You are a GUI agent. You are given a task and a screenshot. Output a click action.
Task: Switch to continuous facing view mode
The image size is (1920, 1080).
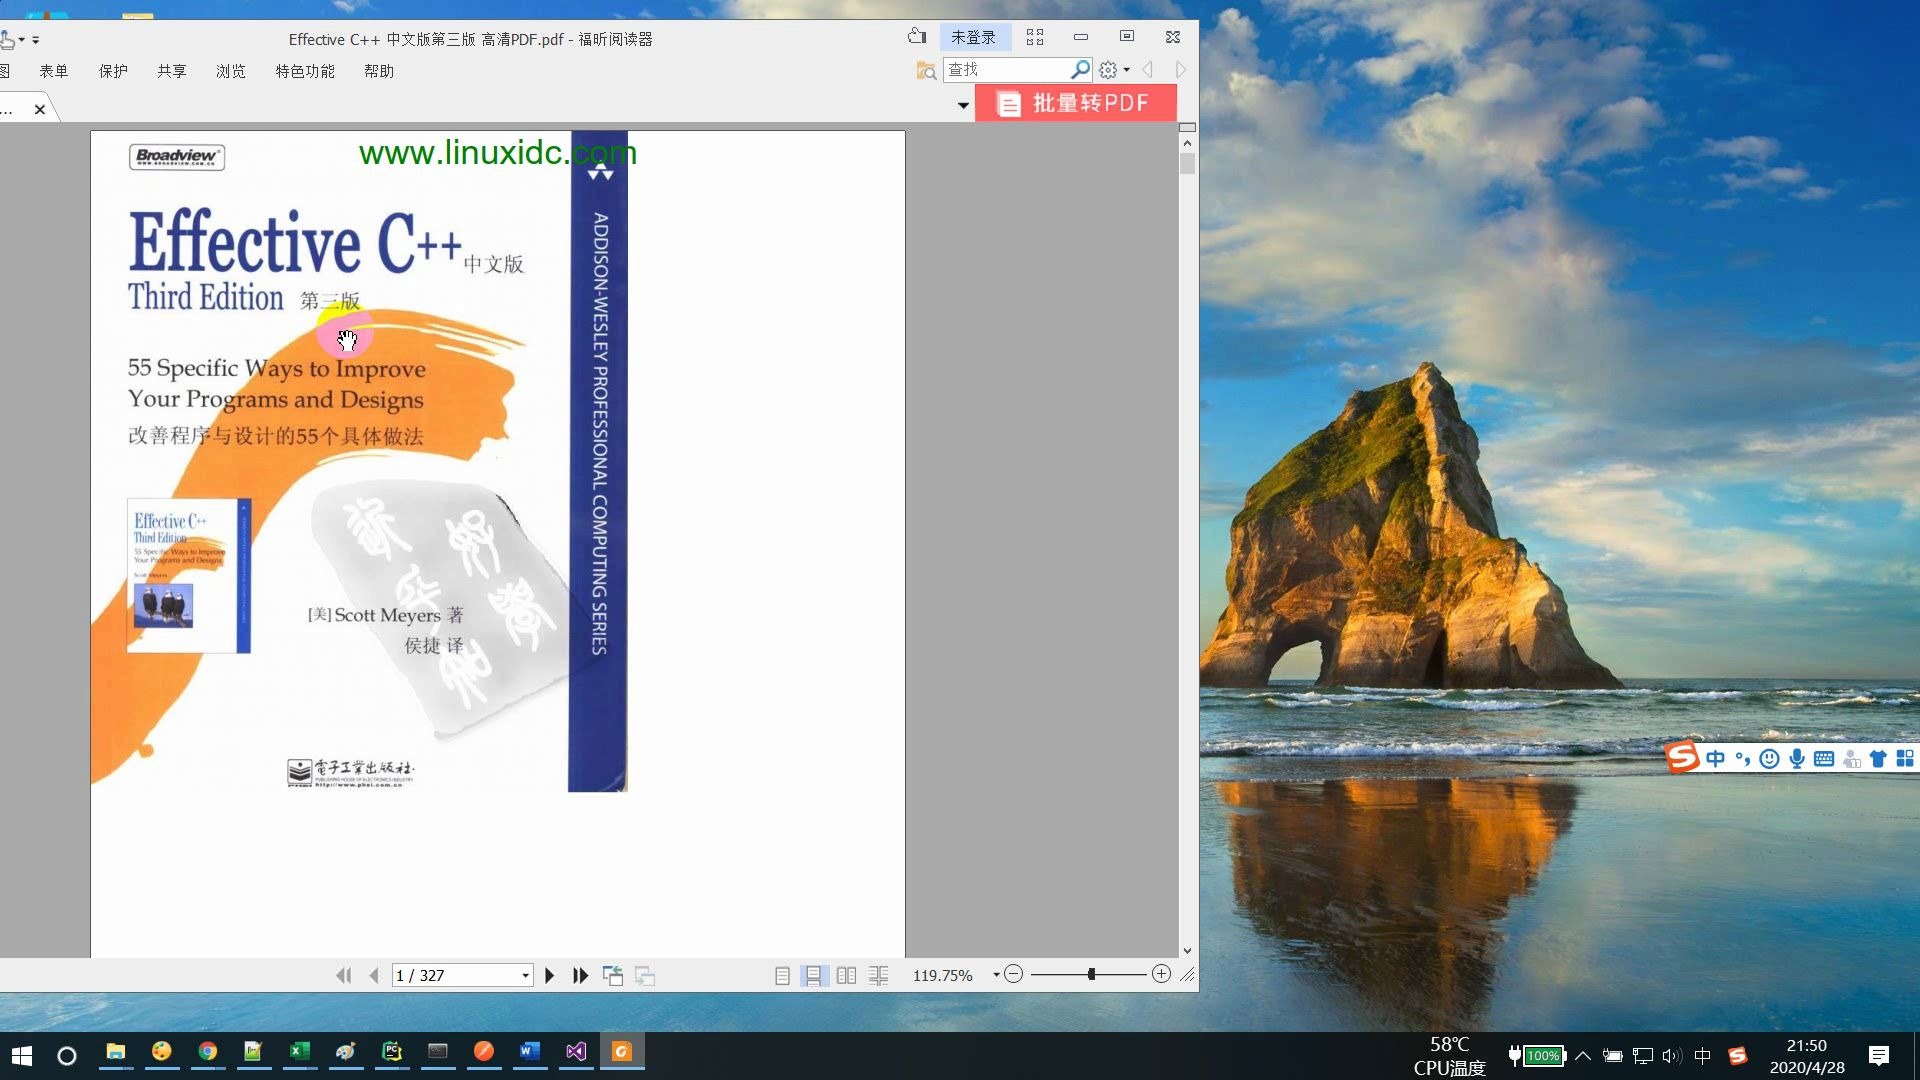(878, 975)
